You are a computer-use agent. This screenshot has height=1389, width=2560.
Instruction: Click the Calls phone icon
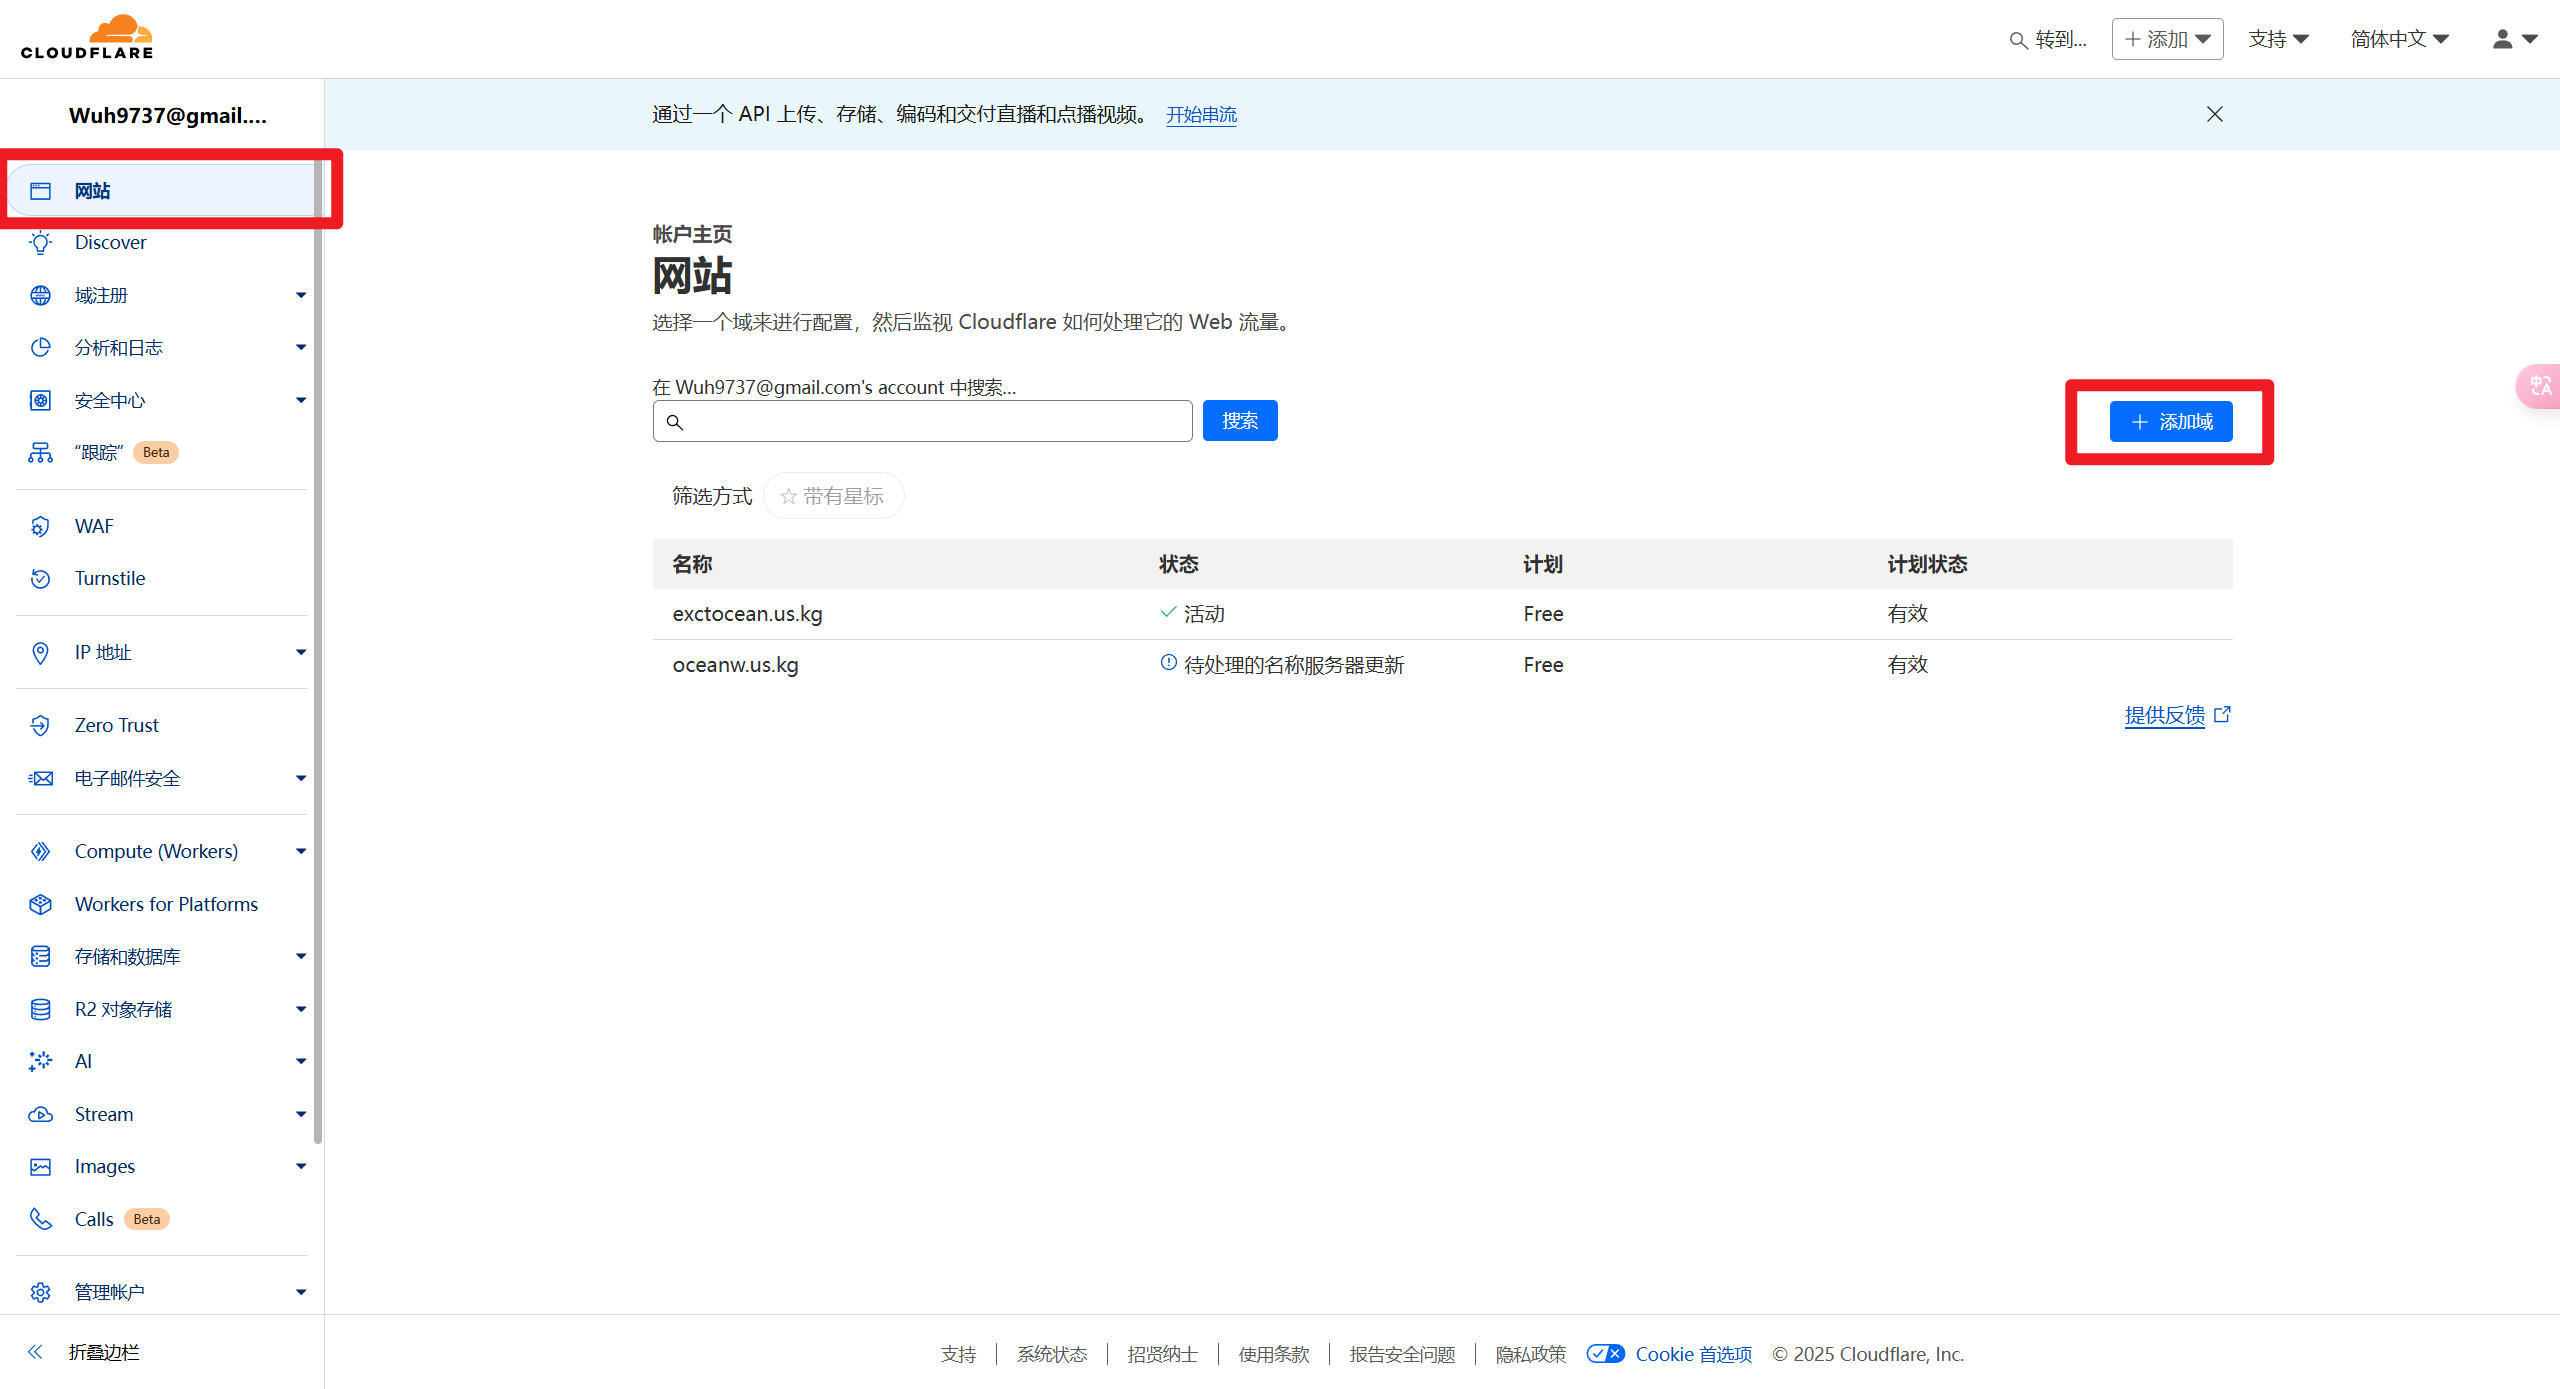40,1219
